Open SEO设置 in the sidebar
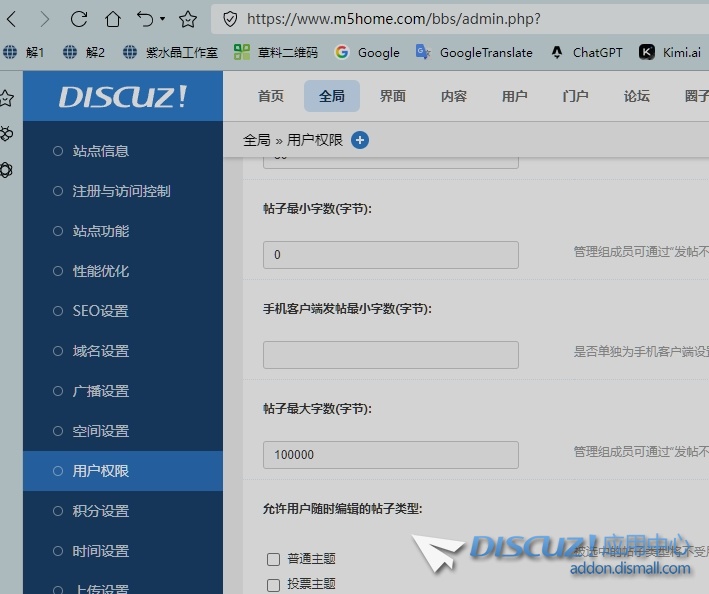 point(123,311)
